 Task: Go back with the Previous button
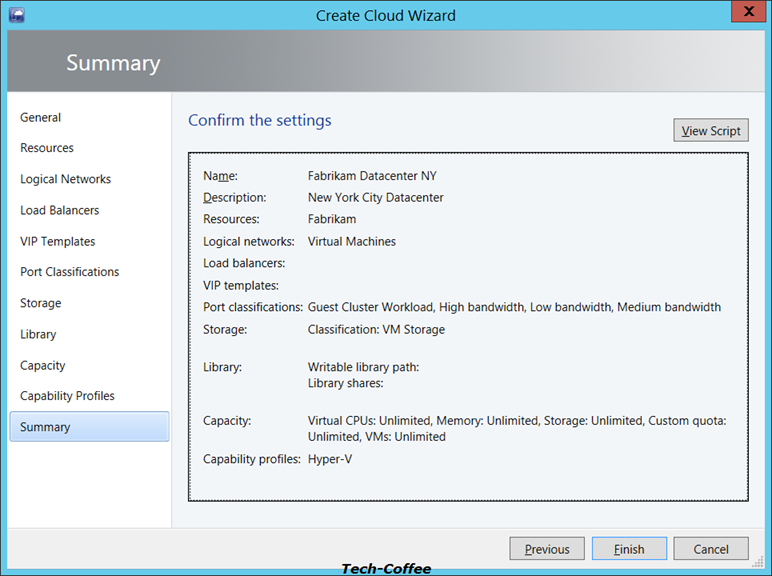tap(547, 549)
